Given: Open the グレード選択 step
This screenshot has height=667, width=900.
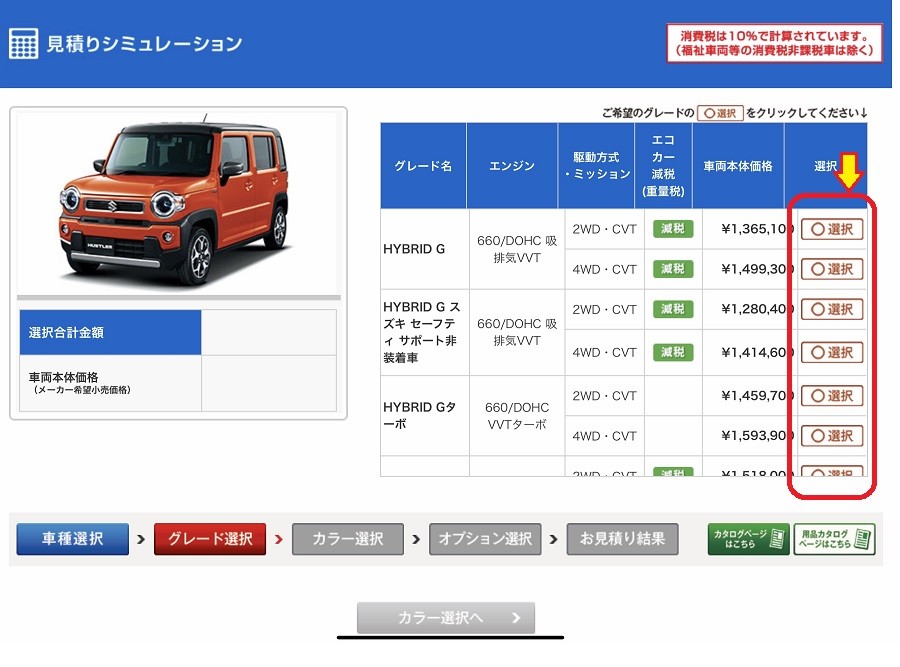Looking at the screenshot, I should pyautogui.click(x=210, y=539).
